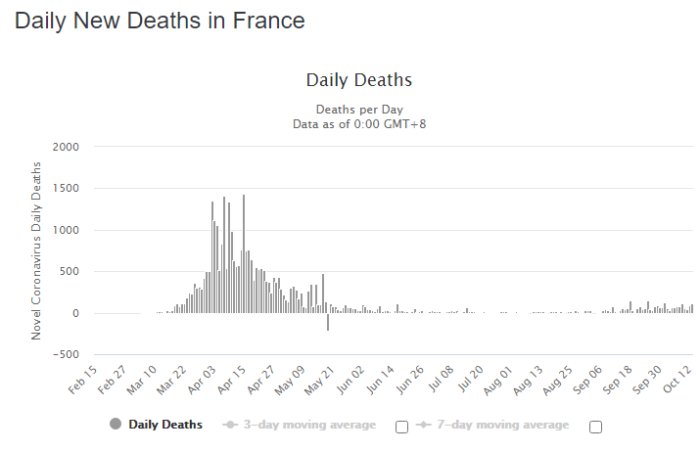
Task: Click the tallest bar near Apr 15
Action: (243, 254)
